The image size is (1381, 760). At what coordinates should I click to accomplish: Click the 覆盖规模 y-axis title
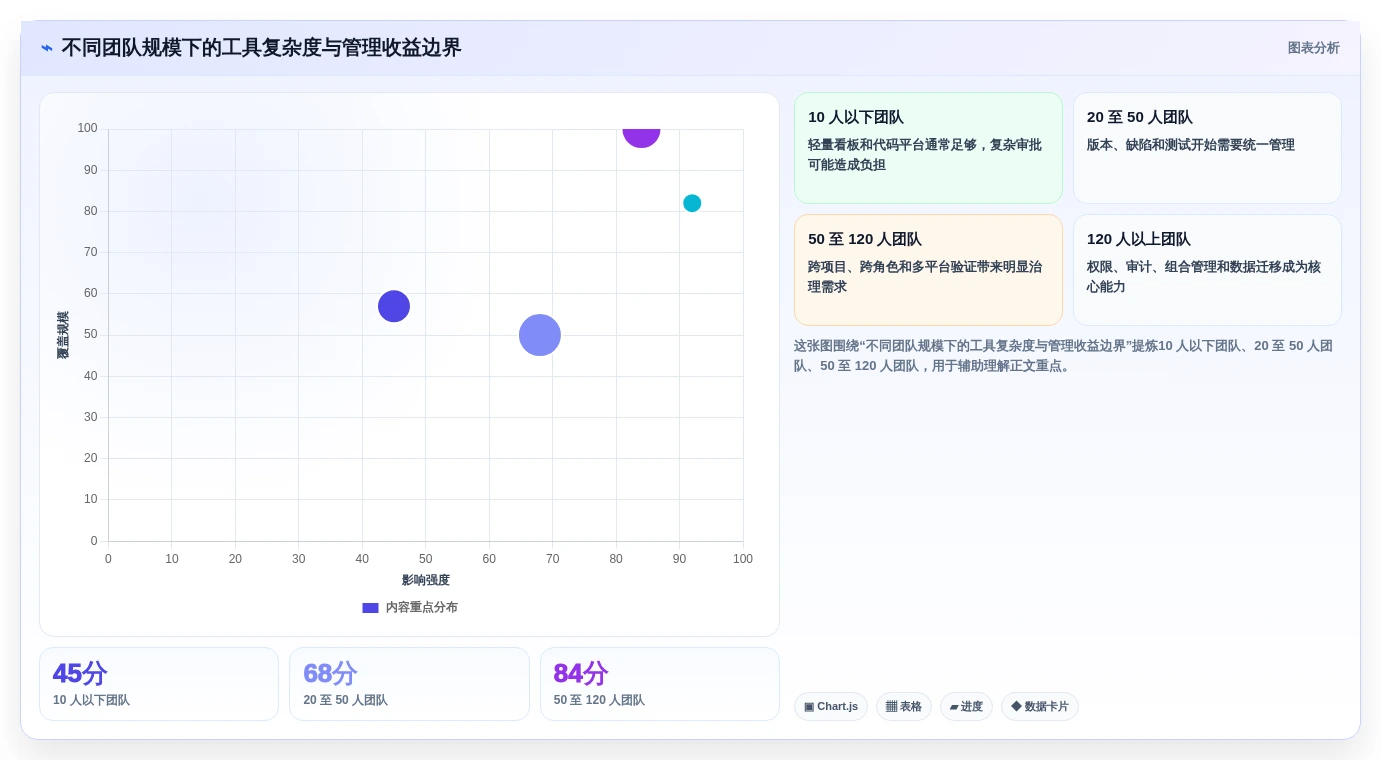63,335
